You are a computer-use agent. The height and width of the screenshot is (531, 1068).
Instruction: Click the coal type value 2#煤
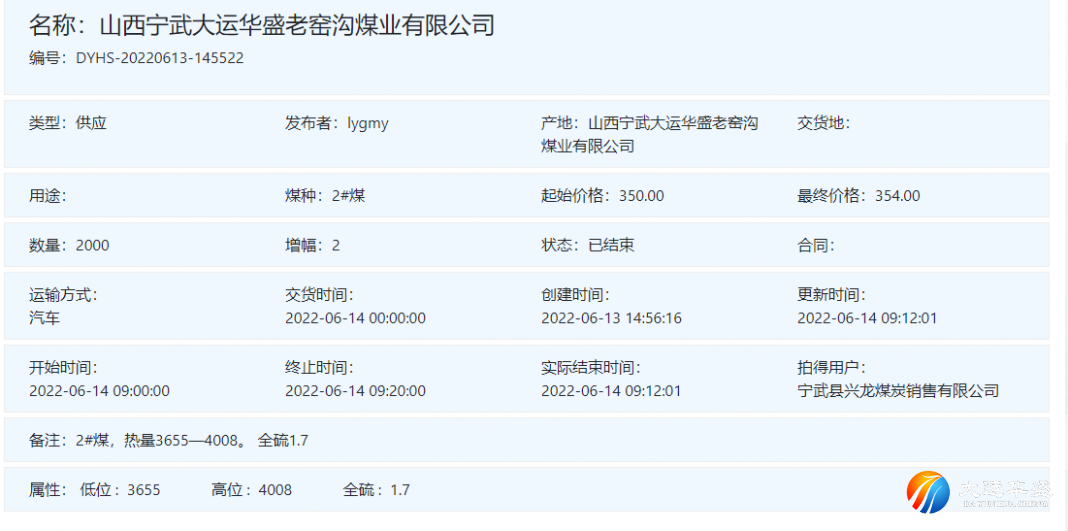(348, 196)
